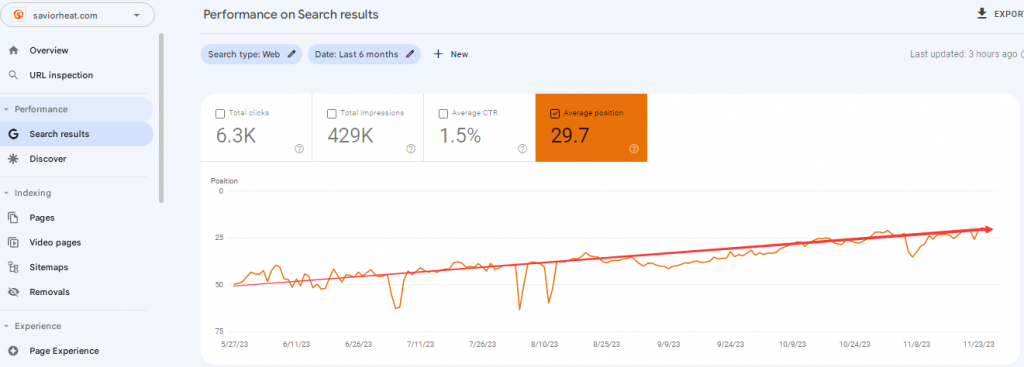Click the Last updated: 3 hours ago text
Viewport: 1024px width, 367px height.
(x=963, y=54)
